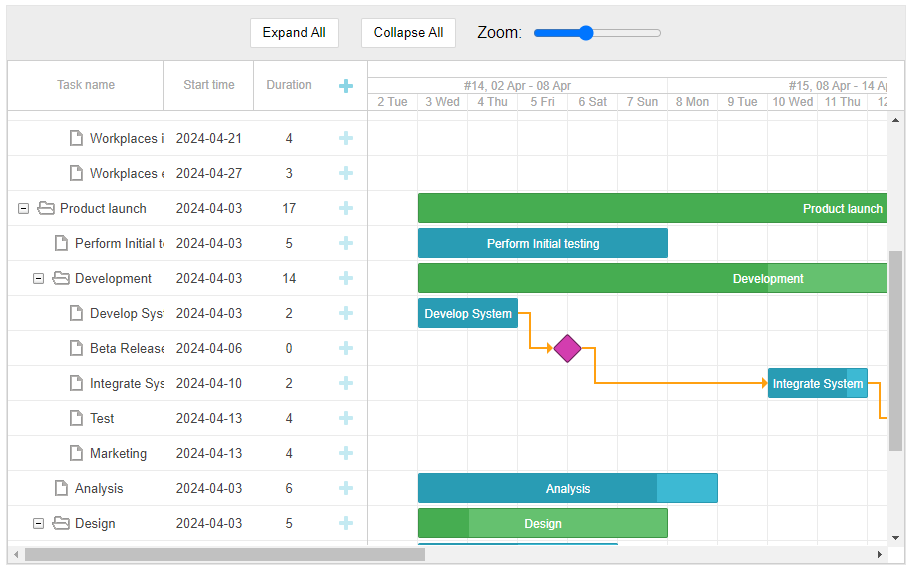Click the plus icon in the Product launch row
The width and height of the screenshot is (913, 570).
point(346,208)
